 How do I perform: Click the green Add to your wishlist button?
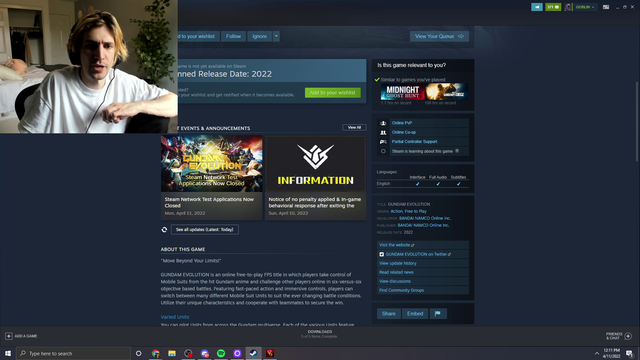pos(333,93)
